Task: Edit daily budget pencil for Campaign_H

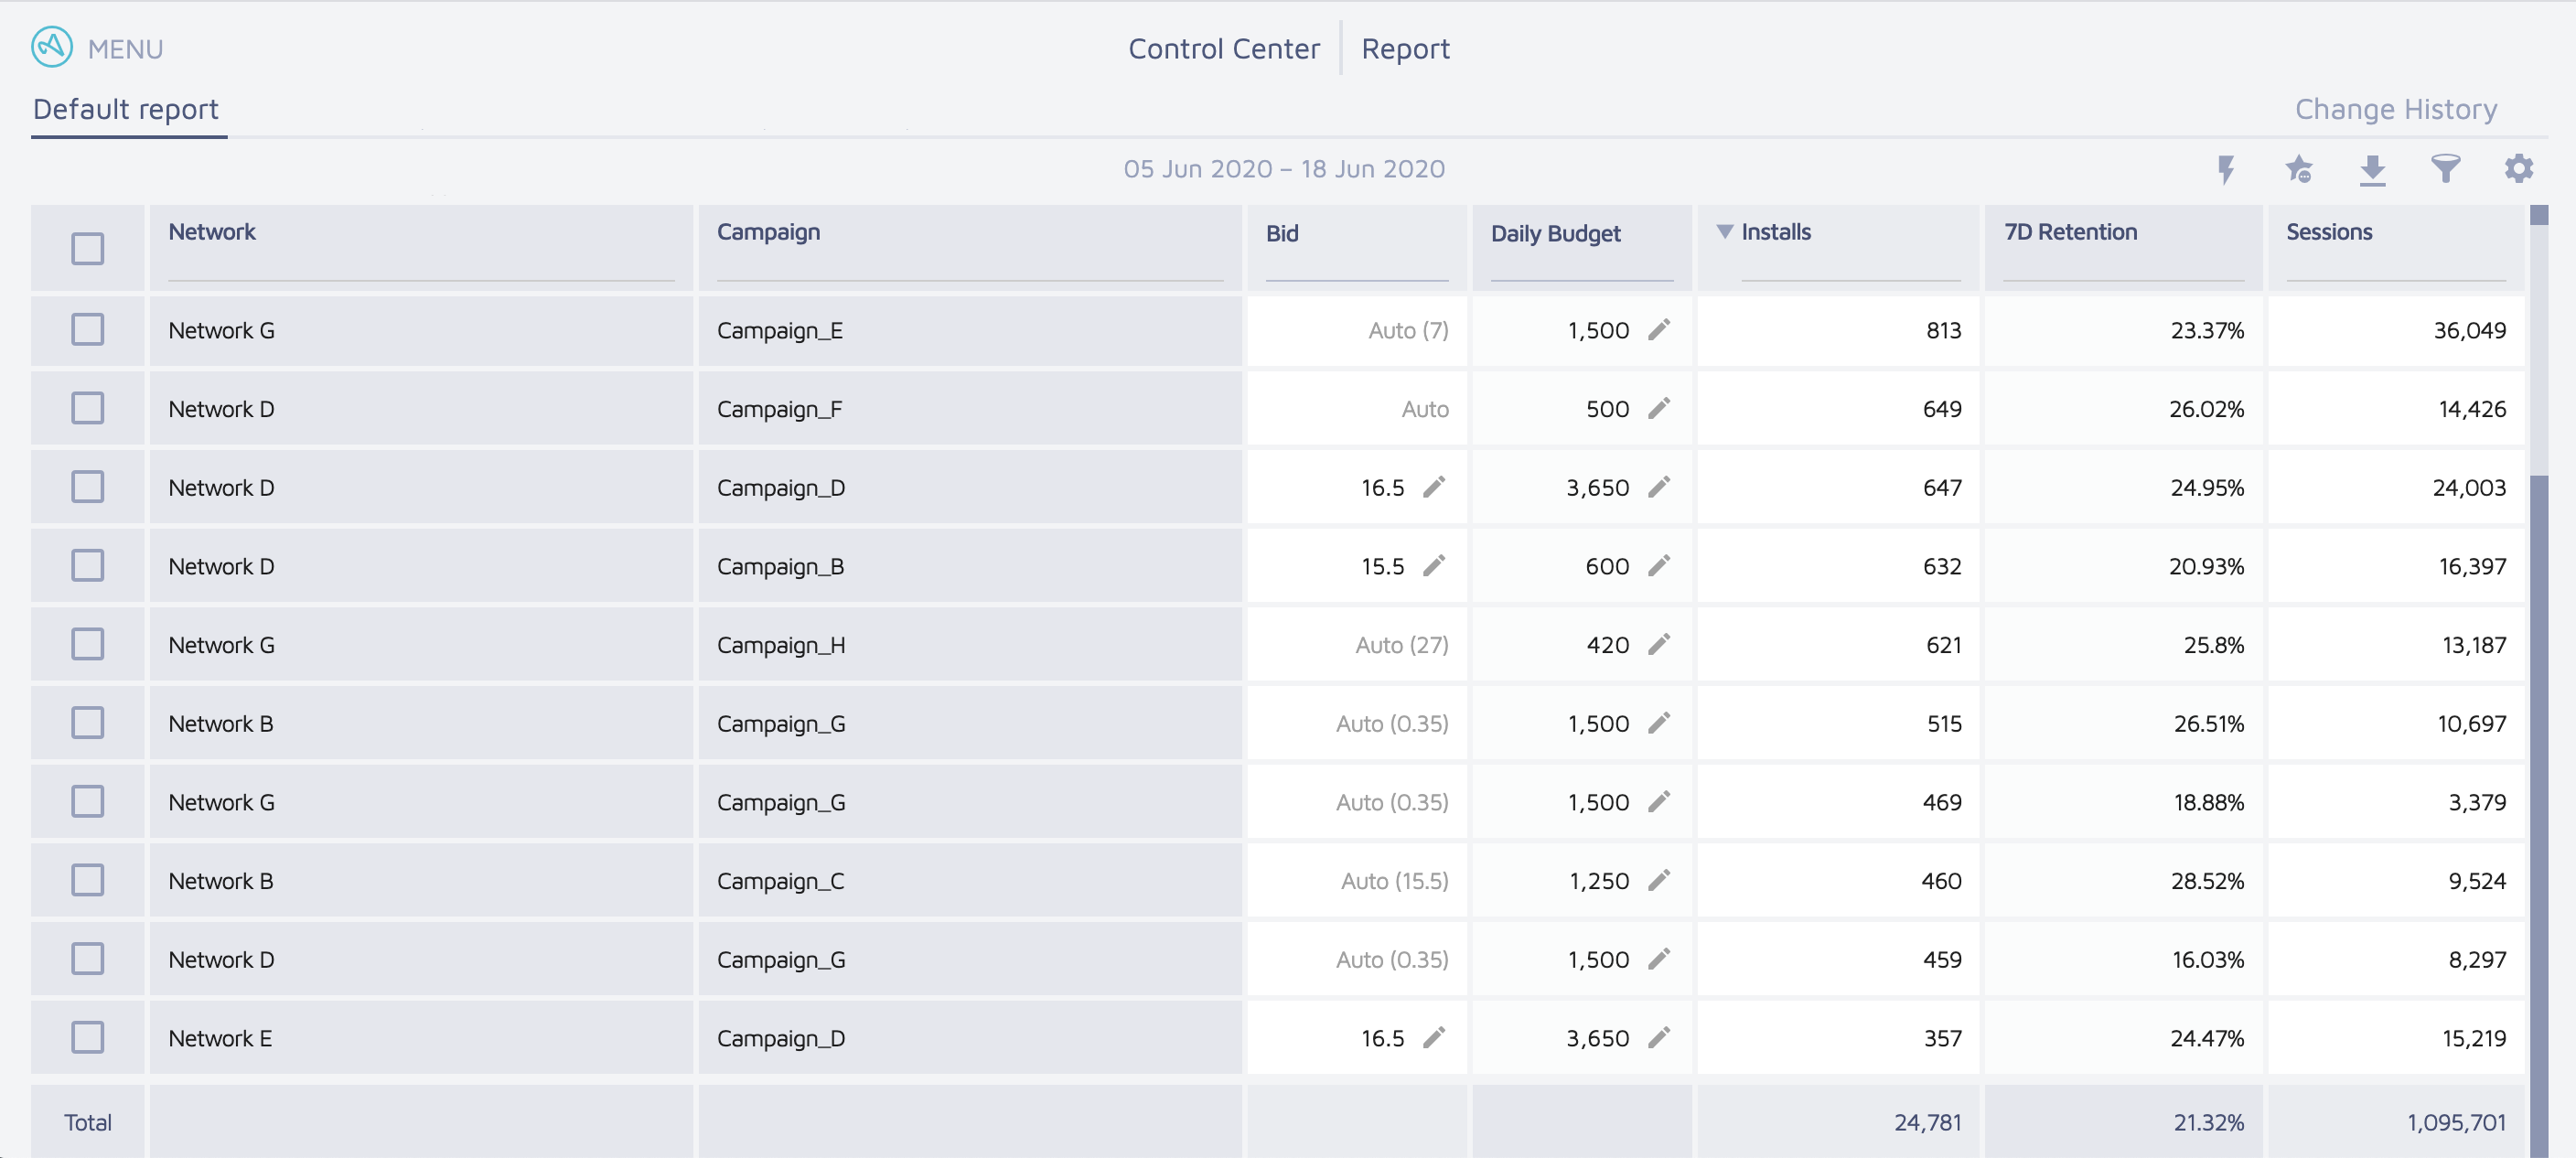Action: pos(1659,645)
